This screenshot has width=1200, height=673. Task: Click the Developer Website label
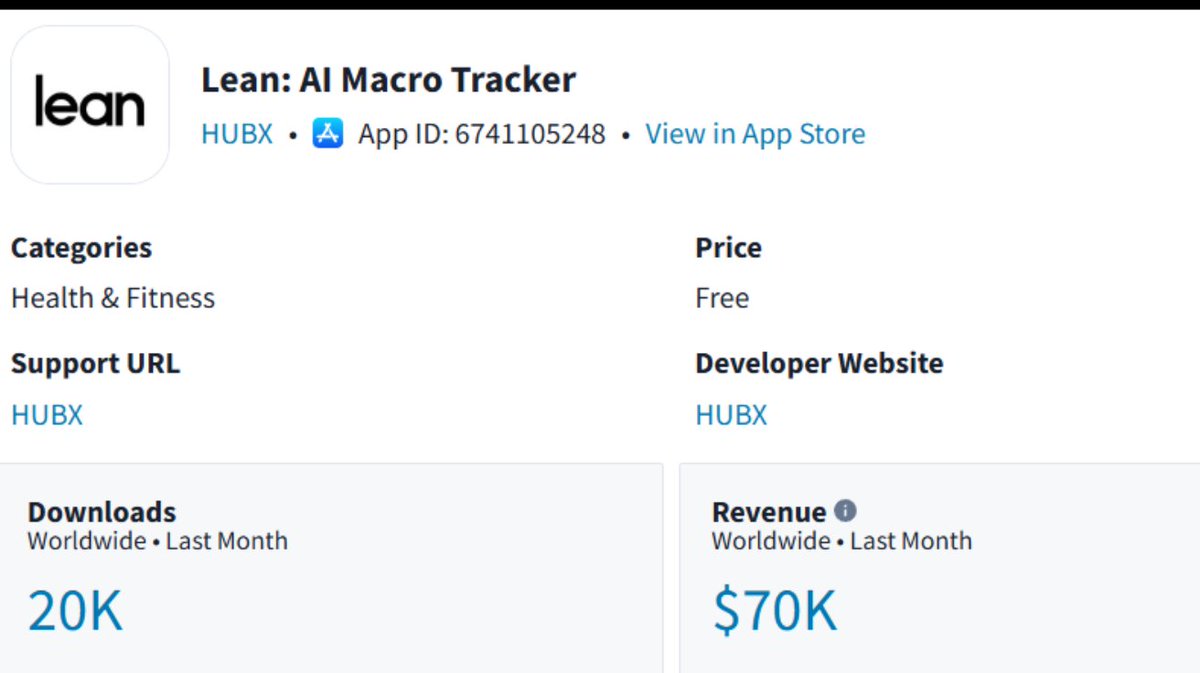point(819,363)
